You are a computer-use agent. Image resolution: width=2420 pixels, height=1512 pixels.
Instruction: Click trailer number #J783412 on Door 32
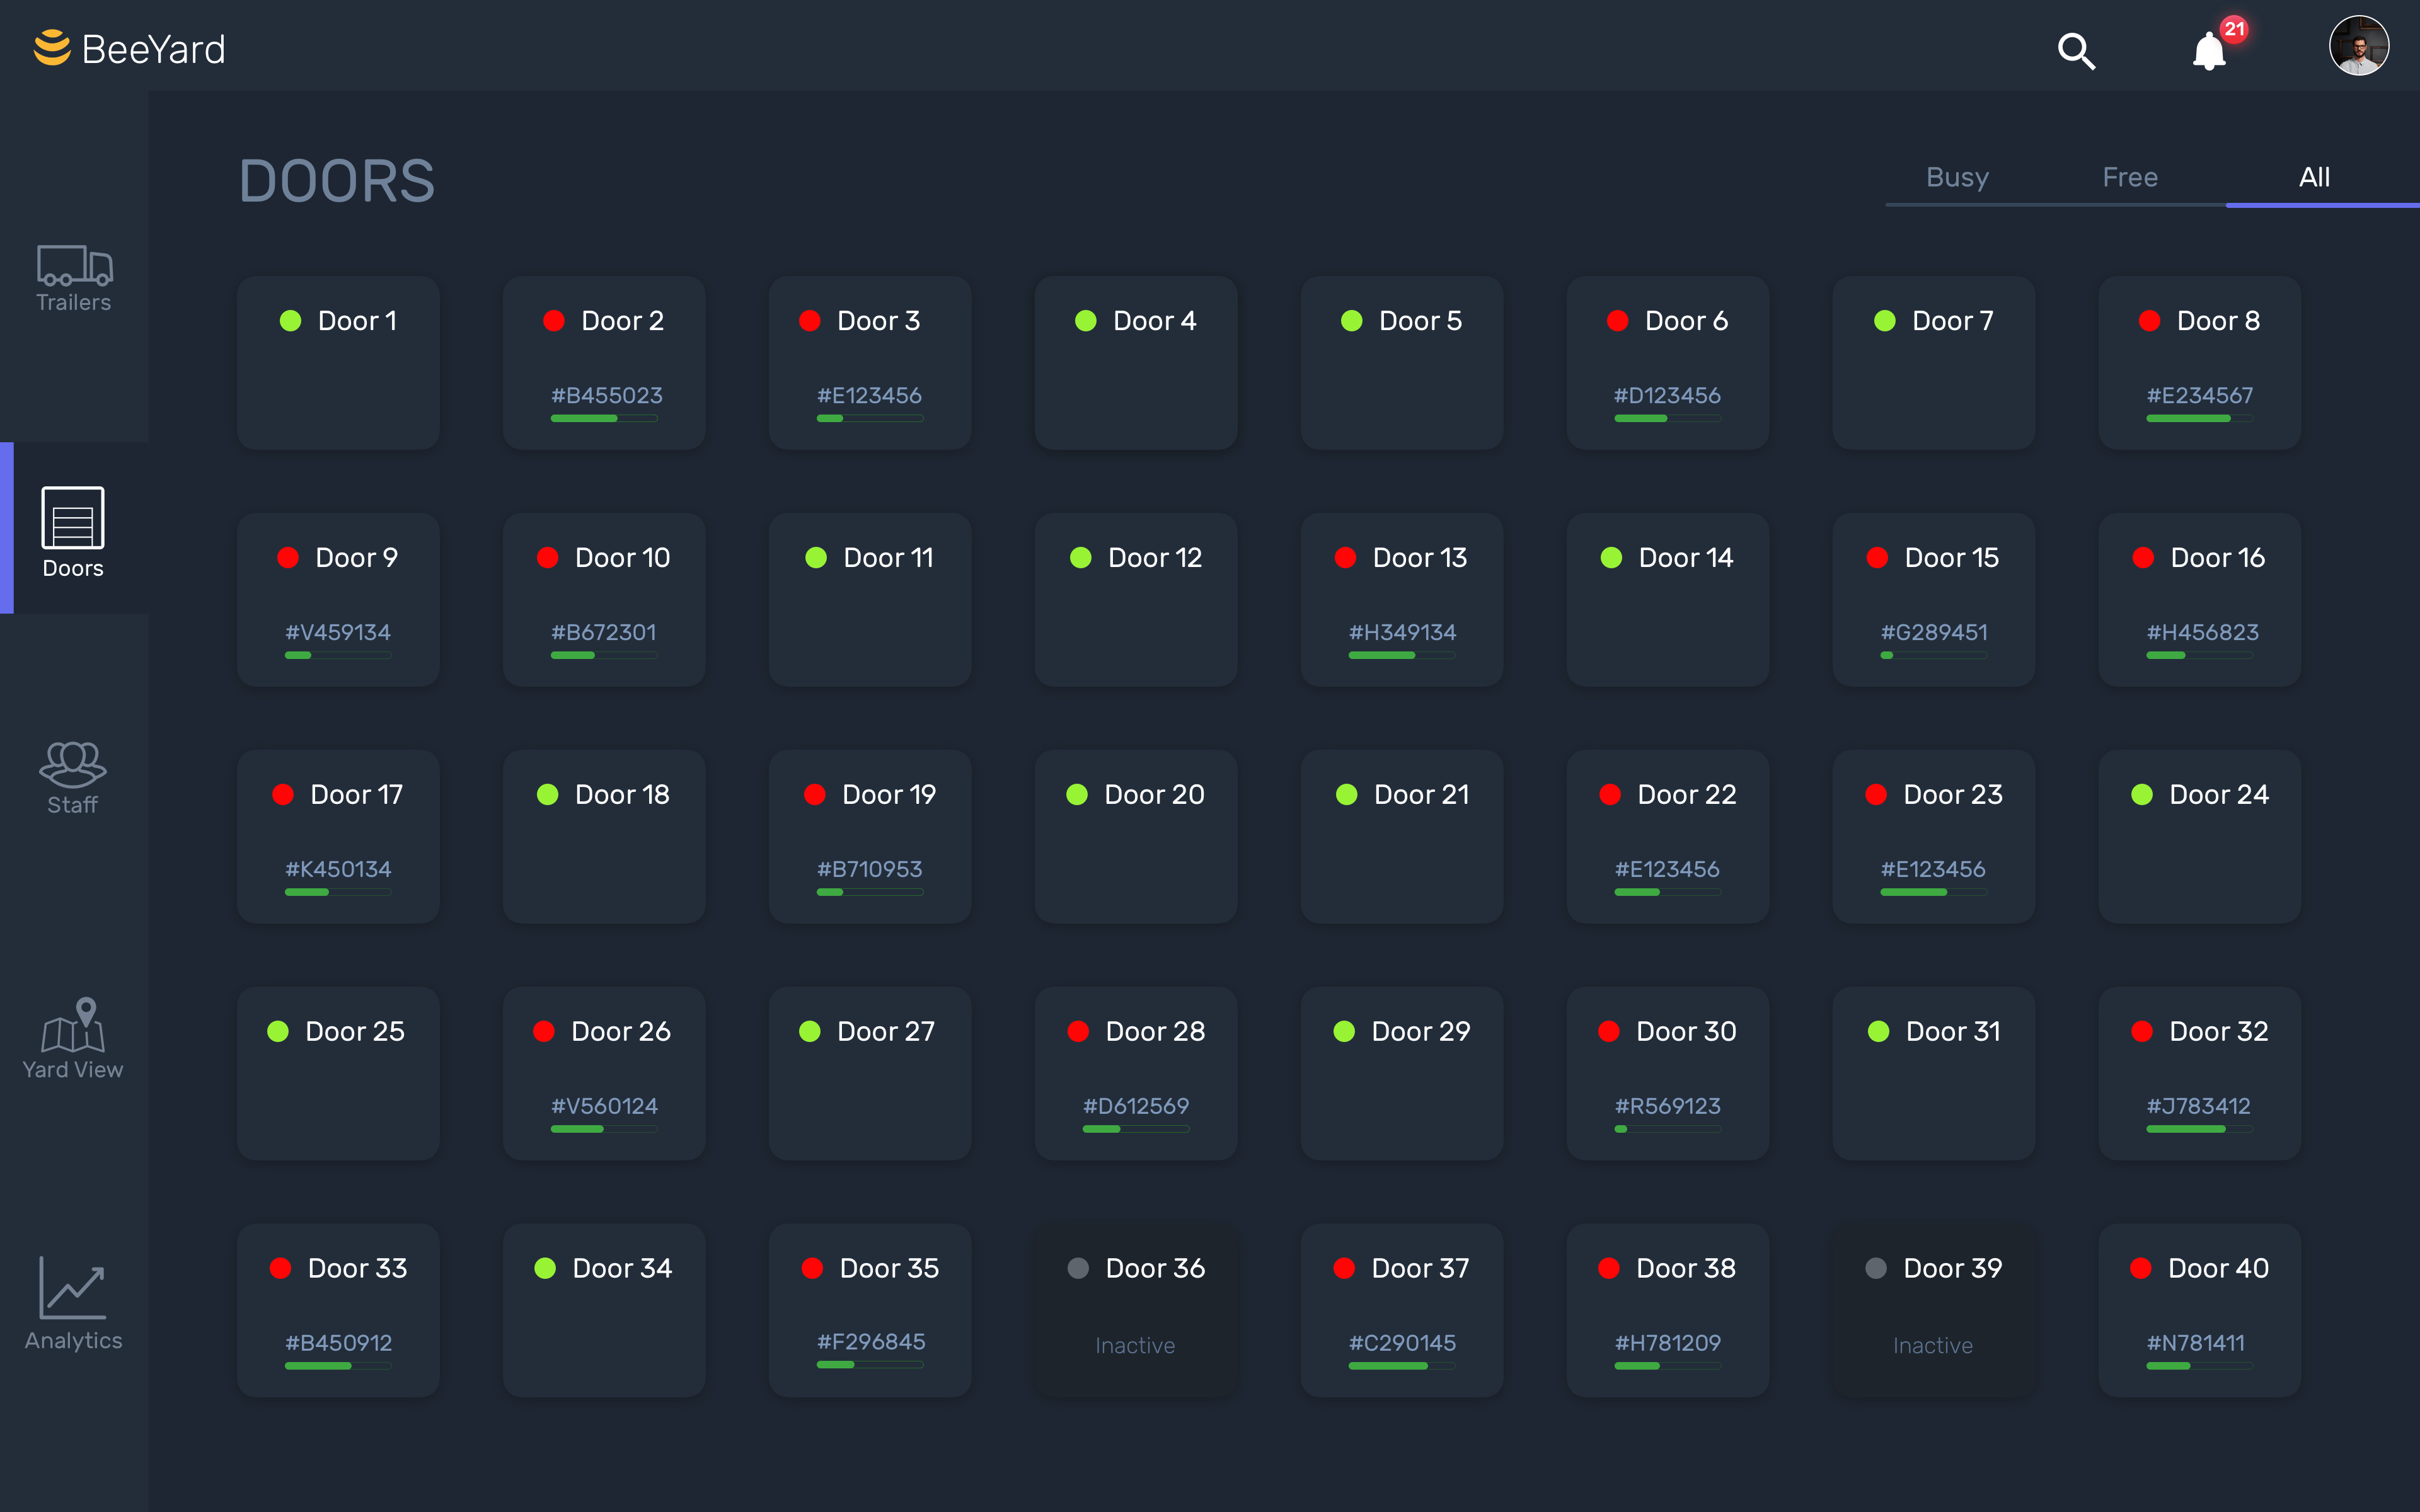pos(2198,1106)
